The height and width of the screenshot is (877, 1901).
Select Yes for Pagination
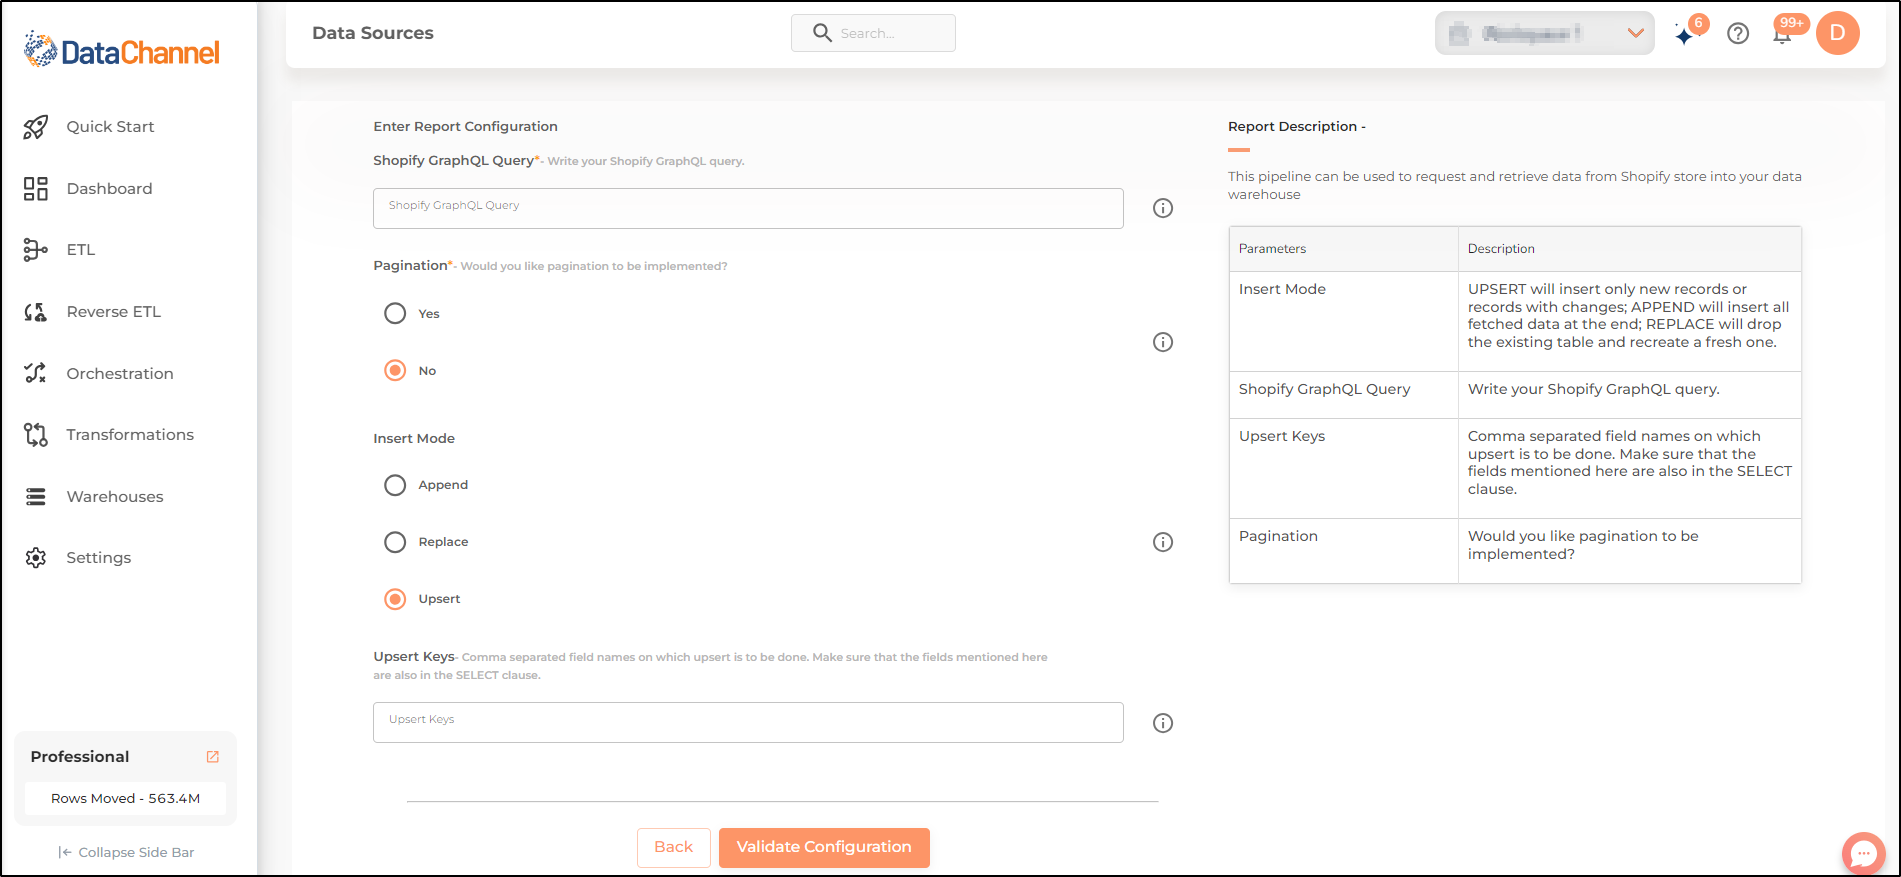[x=395, y=314]
